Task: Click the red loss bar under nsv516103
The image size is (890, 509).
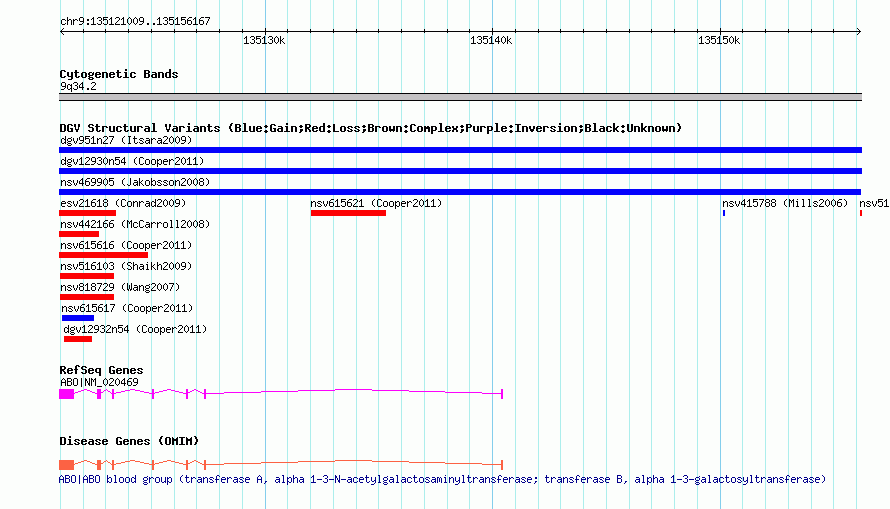Action: [86, 276]
